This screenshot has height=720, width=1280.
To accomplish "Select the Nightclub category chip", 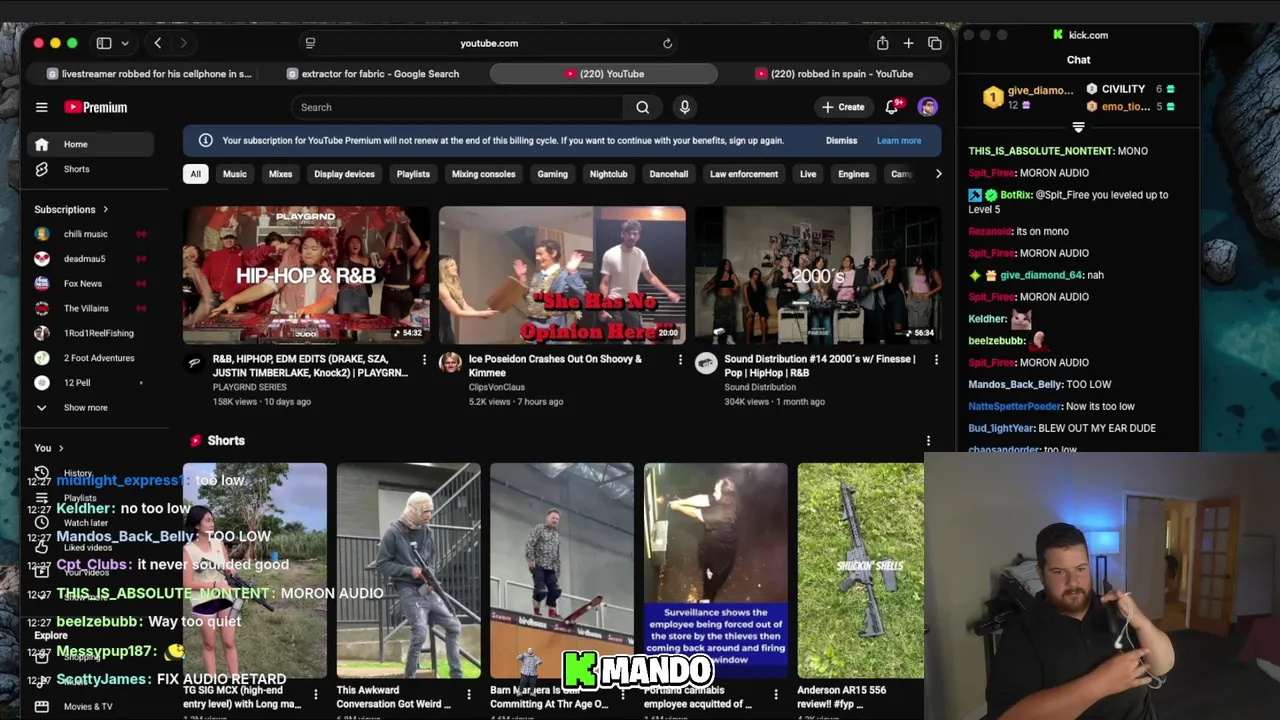I will tap(608, 174).
